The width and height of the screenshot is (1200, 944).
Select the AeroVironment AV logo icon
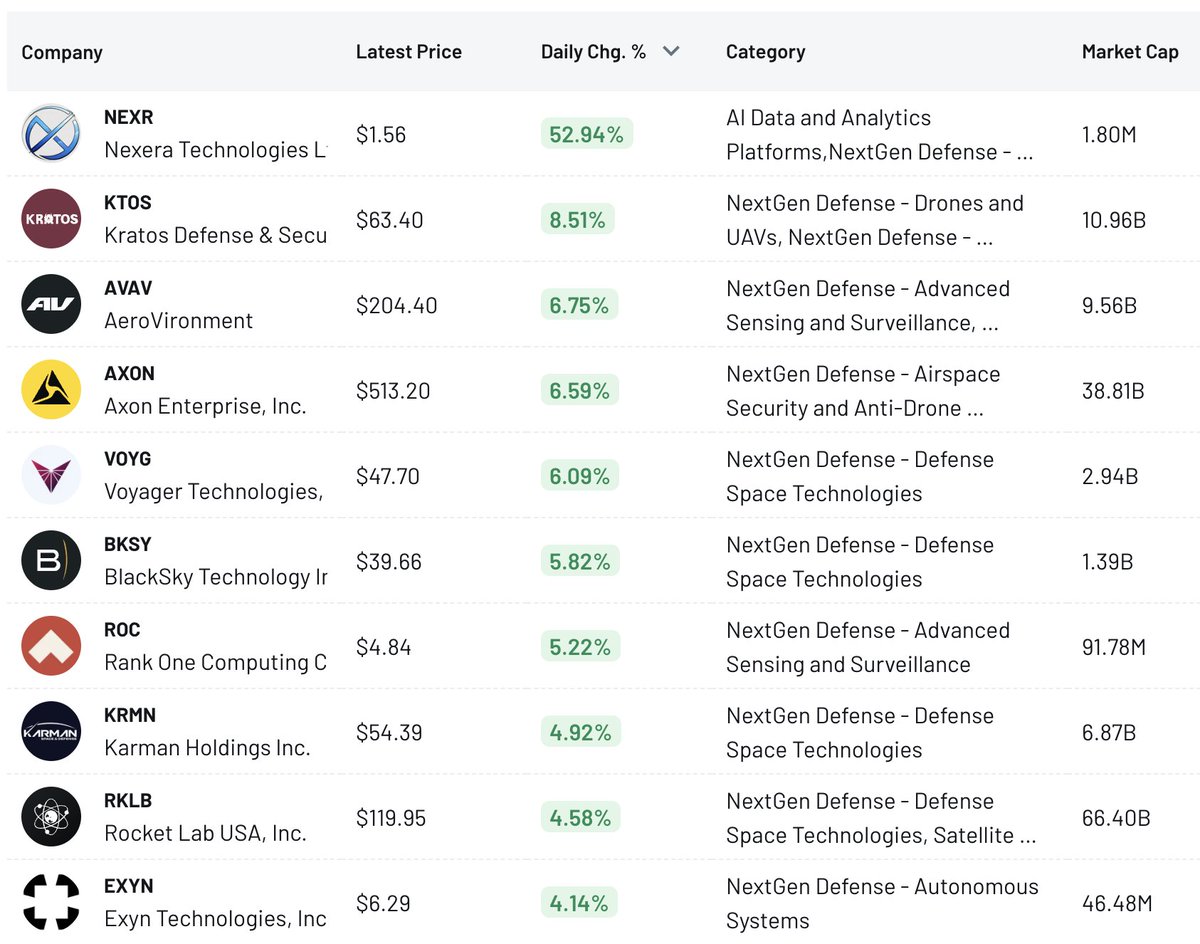(x=51, y=304)
